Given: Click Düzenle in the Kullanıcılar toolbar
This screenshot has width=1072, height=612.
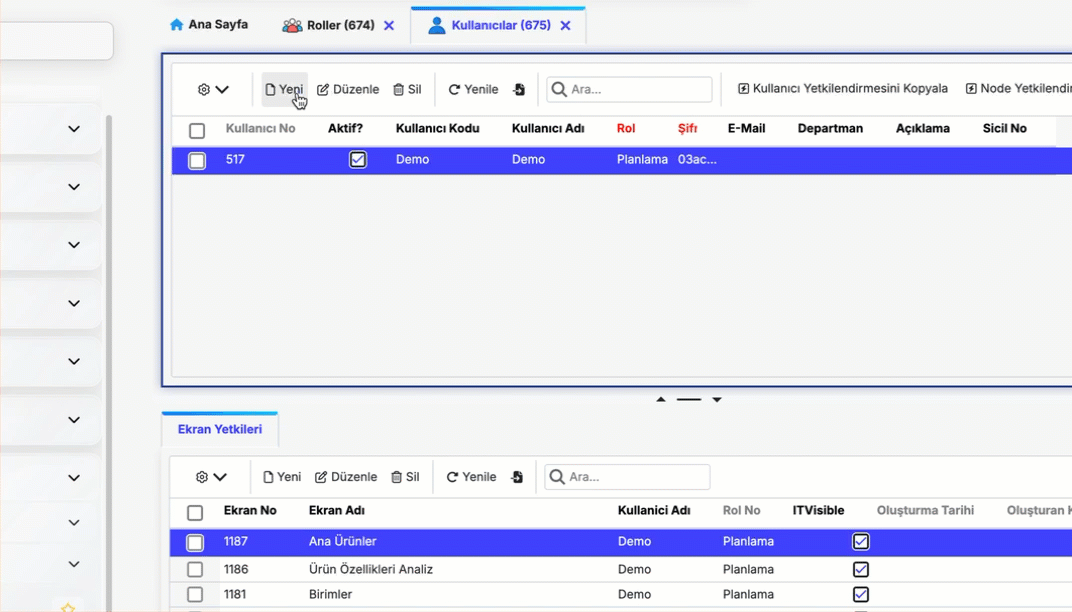Looking at the screenshot, I should (x=348, y=90).
